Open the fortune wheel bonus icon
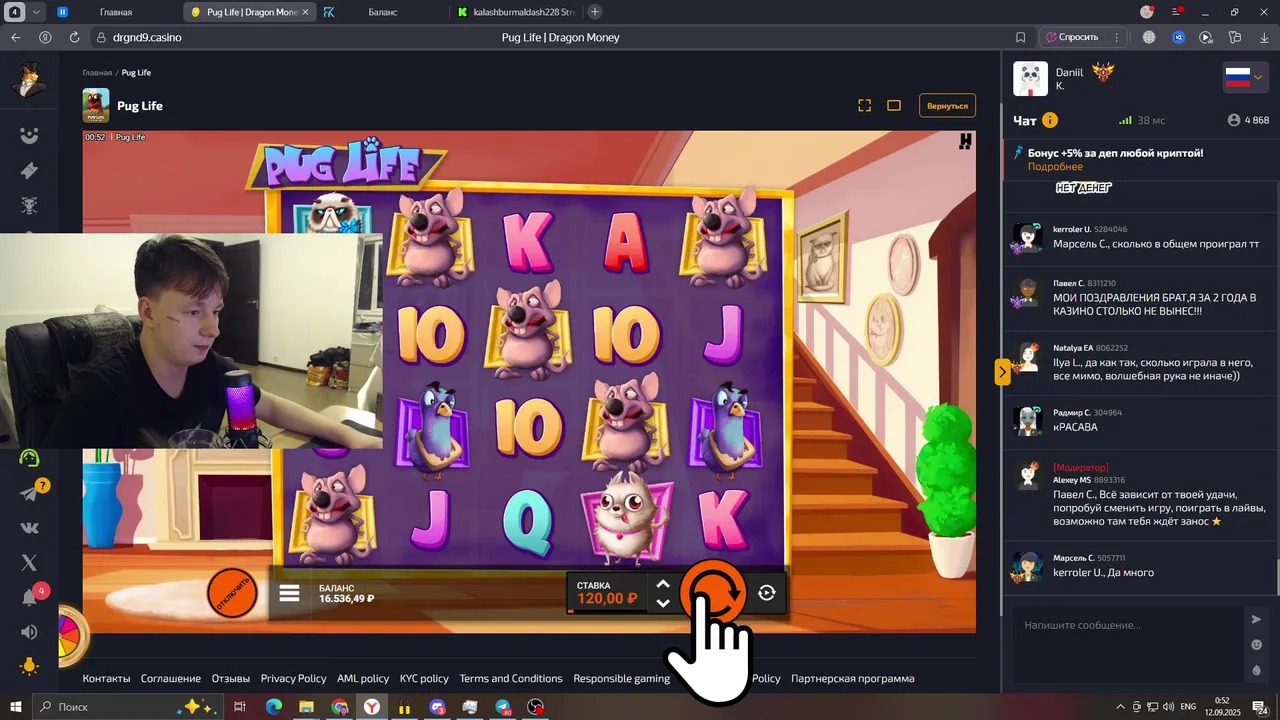Screen dimensions: 1280x720 [x=72, y=634]
